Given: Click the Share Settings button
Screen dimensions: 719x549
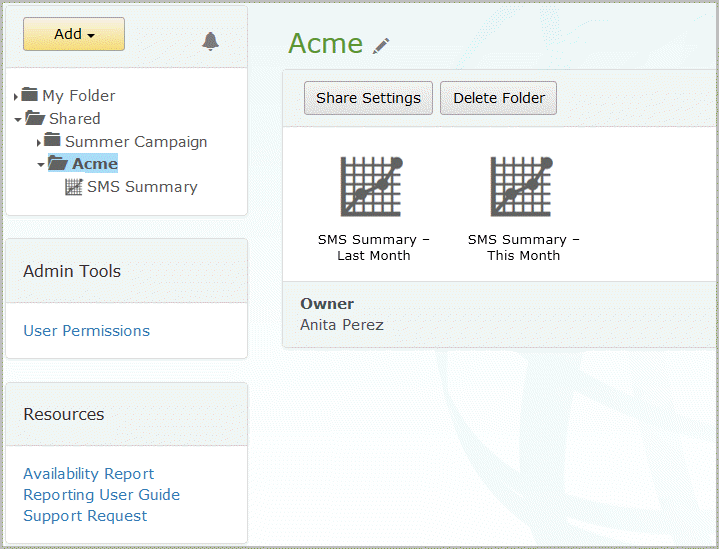Looking at the screenshot, I should (x=368, y=98).
